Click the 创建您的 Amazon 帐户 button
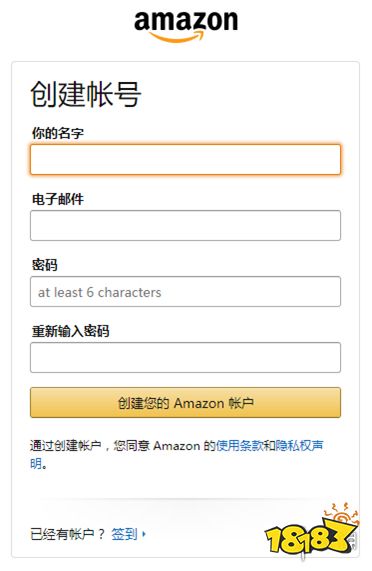Screen dimensions: 372x571 (x=186, y=402)
